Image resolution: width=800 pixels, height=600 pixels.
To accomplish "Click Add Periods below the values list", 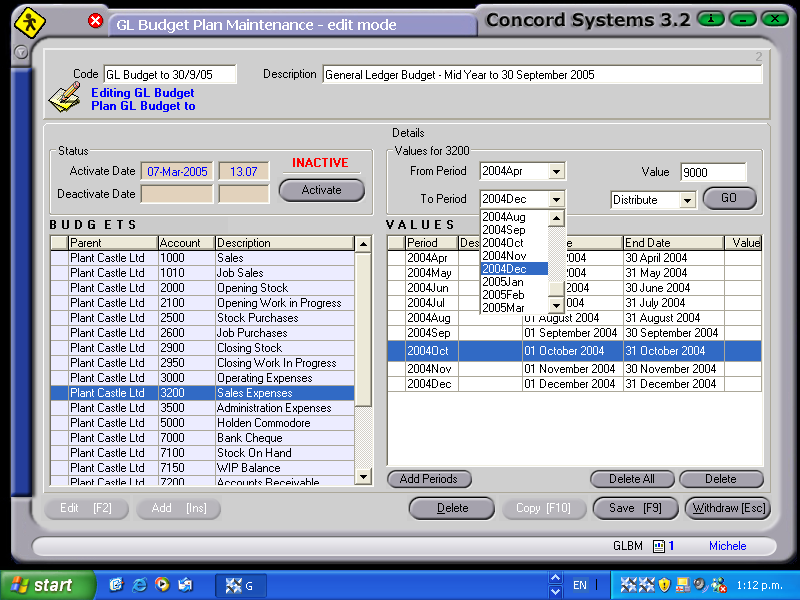I will (x=429, y=479).
